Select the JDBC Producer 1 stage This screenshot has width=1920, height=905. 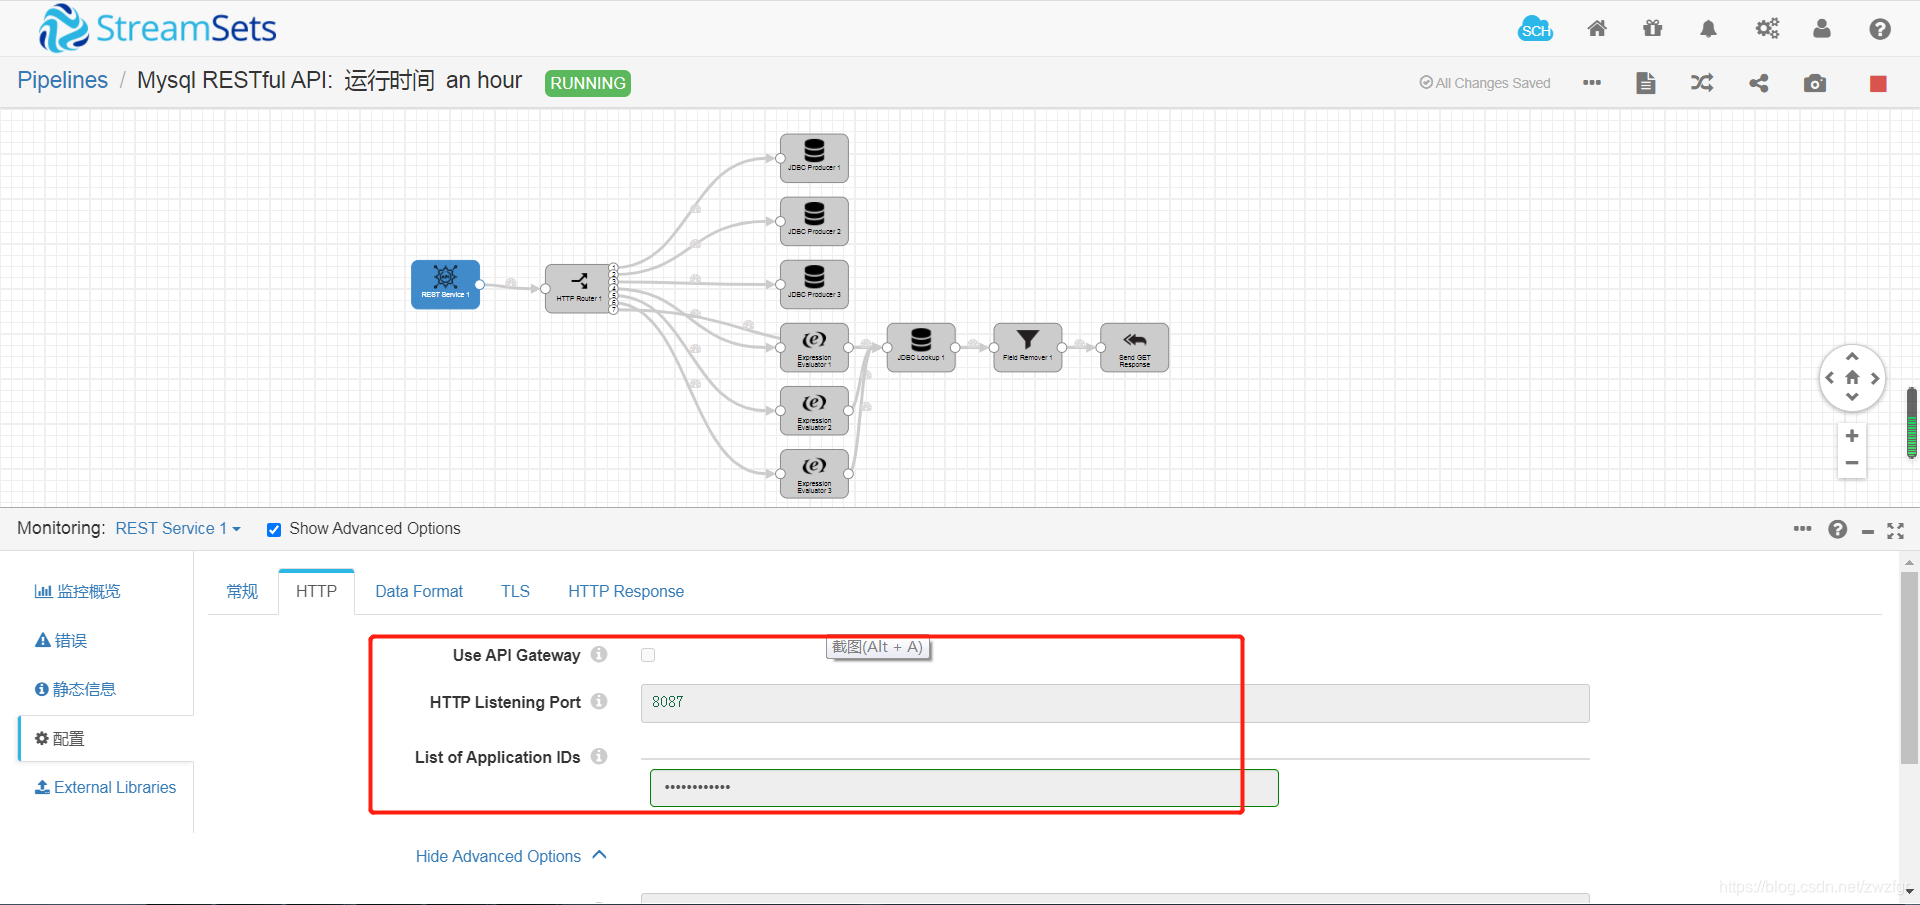point(814,158)
